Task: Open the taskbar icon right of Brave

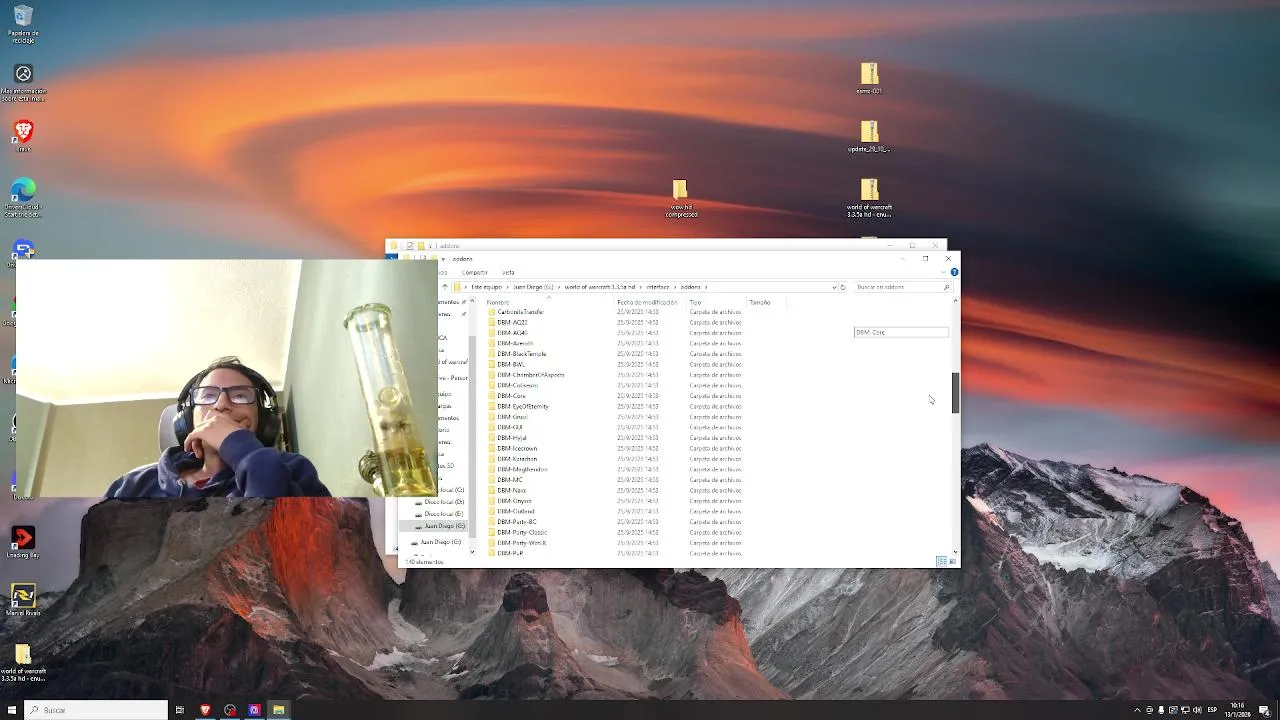Action: tap(230, 710)
